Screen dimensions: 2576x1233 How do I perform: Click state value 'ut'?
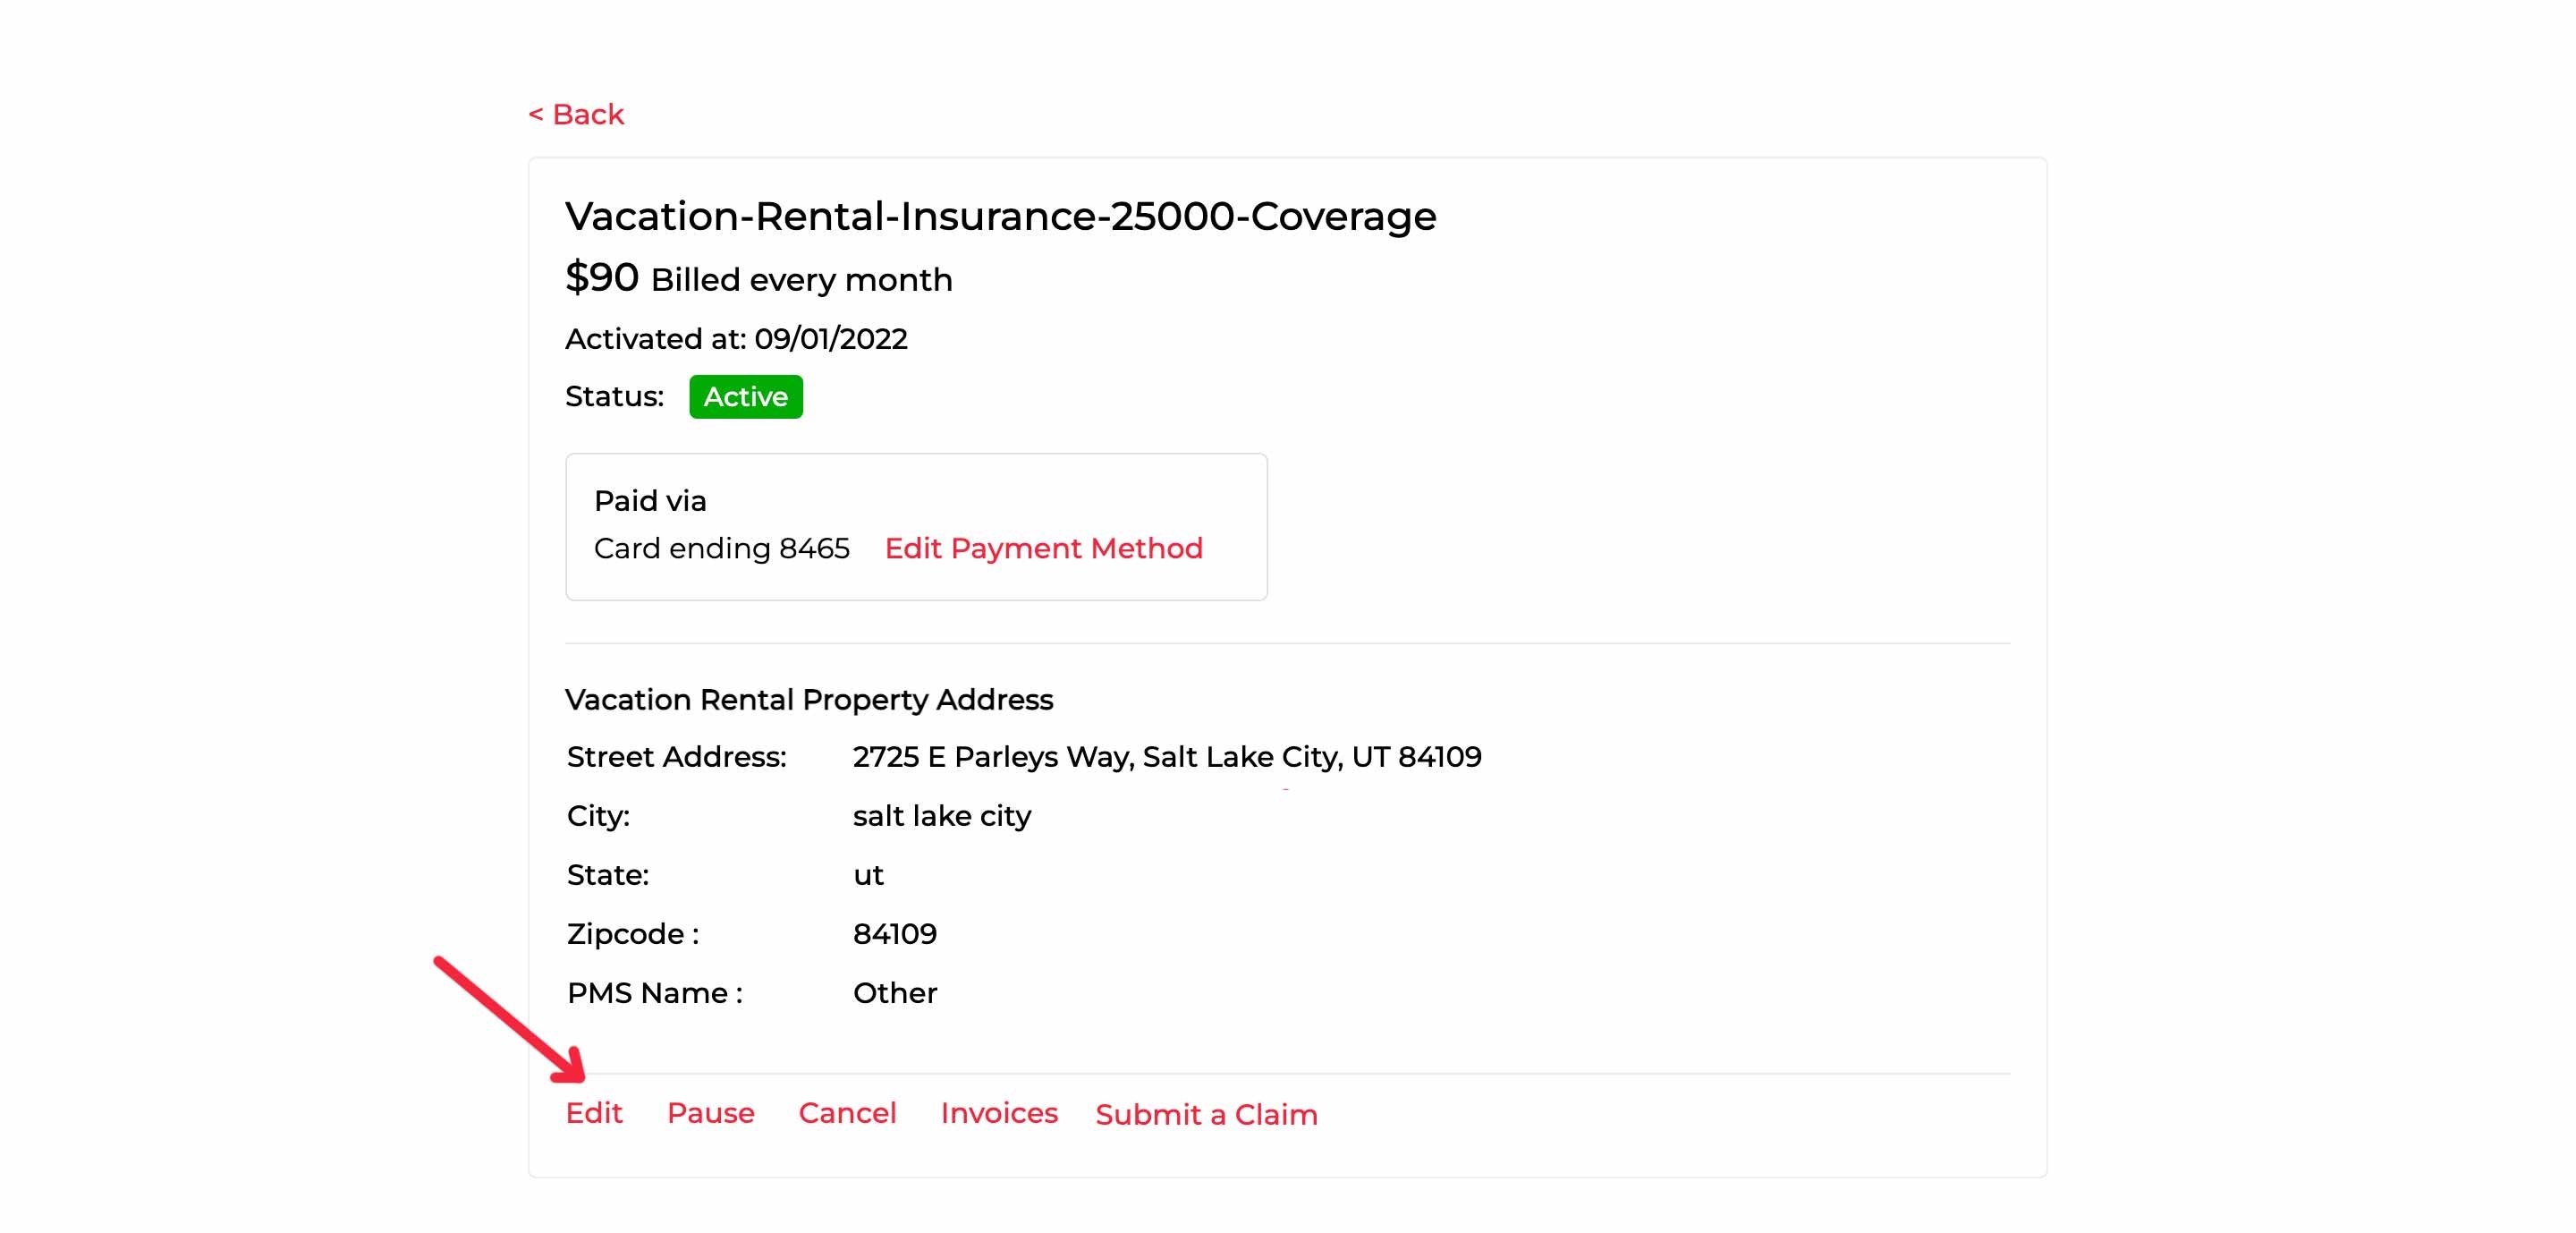click(x=868, y=875)
